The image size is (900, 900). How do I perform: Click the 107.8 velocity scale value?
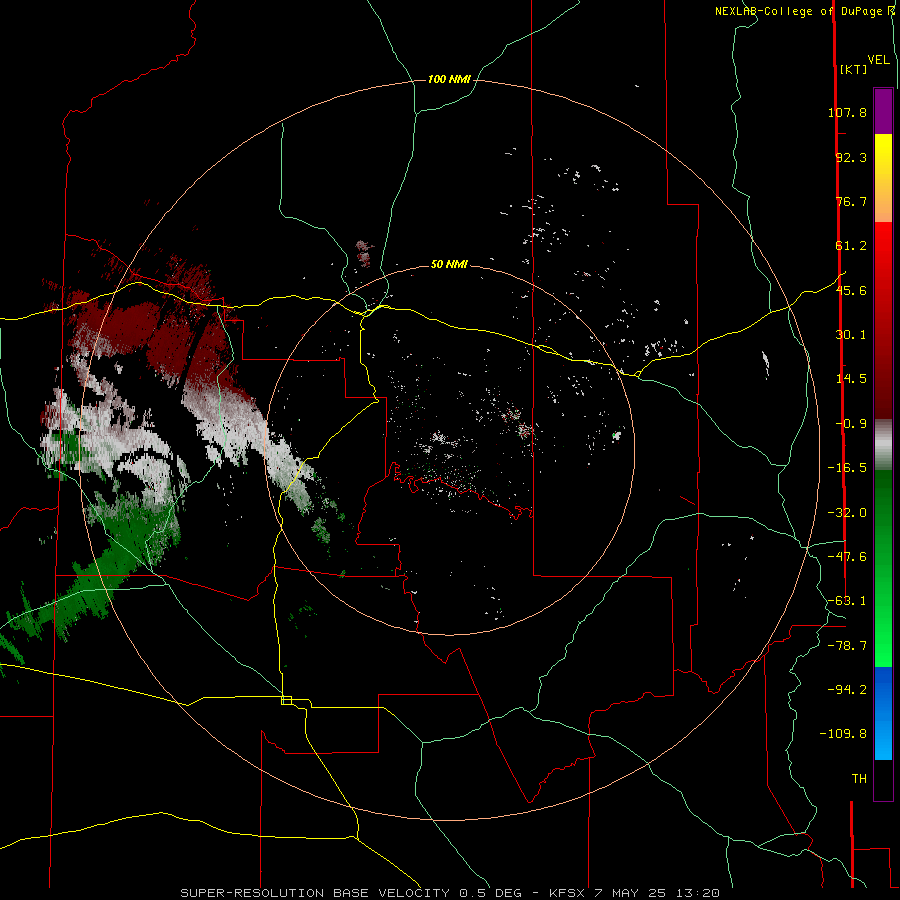click(x=847, y=112)
